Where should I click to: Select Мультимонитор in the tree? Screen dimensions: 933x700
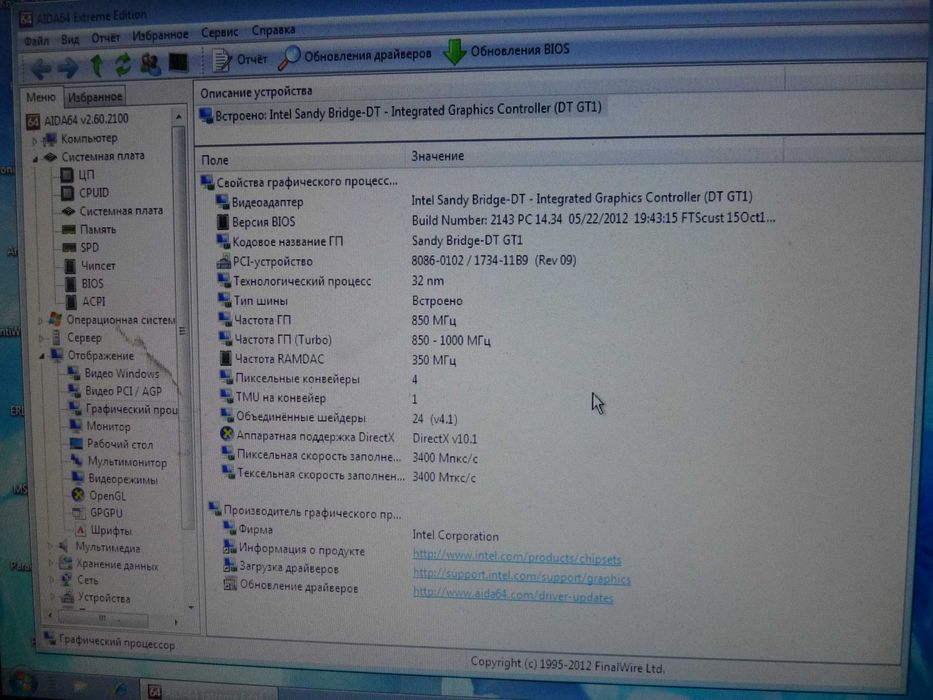pos(118,462)
